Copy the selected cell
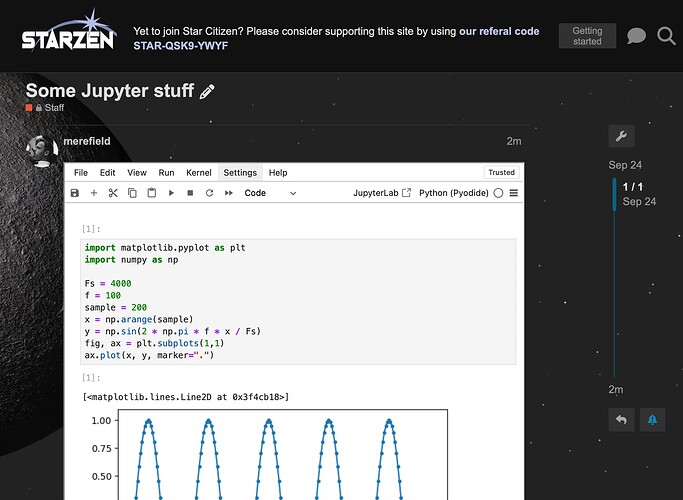The width and height of the screenshot is (683, 500). click(132, 193)
